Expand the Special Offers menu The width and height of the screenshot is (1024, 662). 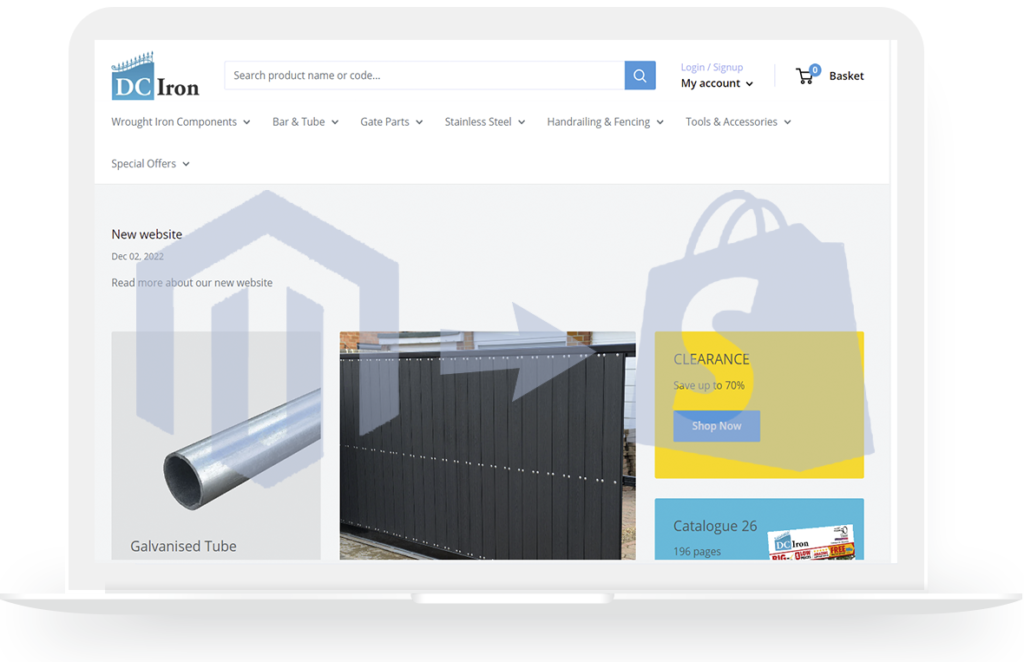[x=150, y=164]
